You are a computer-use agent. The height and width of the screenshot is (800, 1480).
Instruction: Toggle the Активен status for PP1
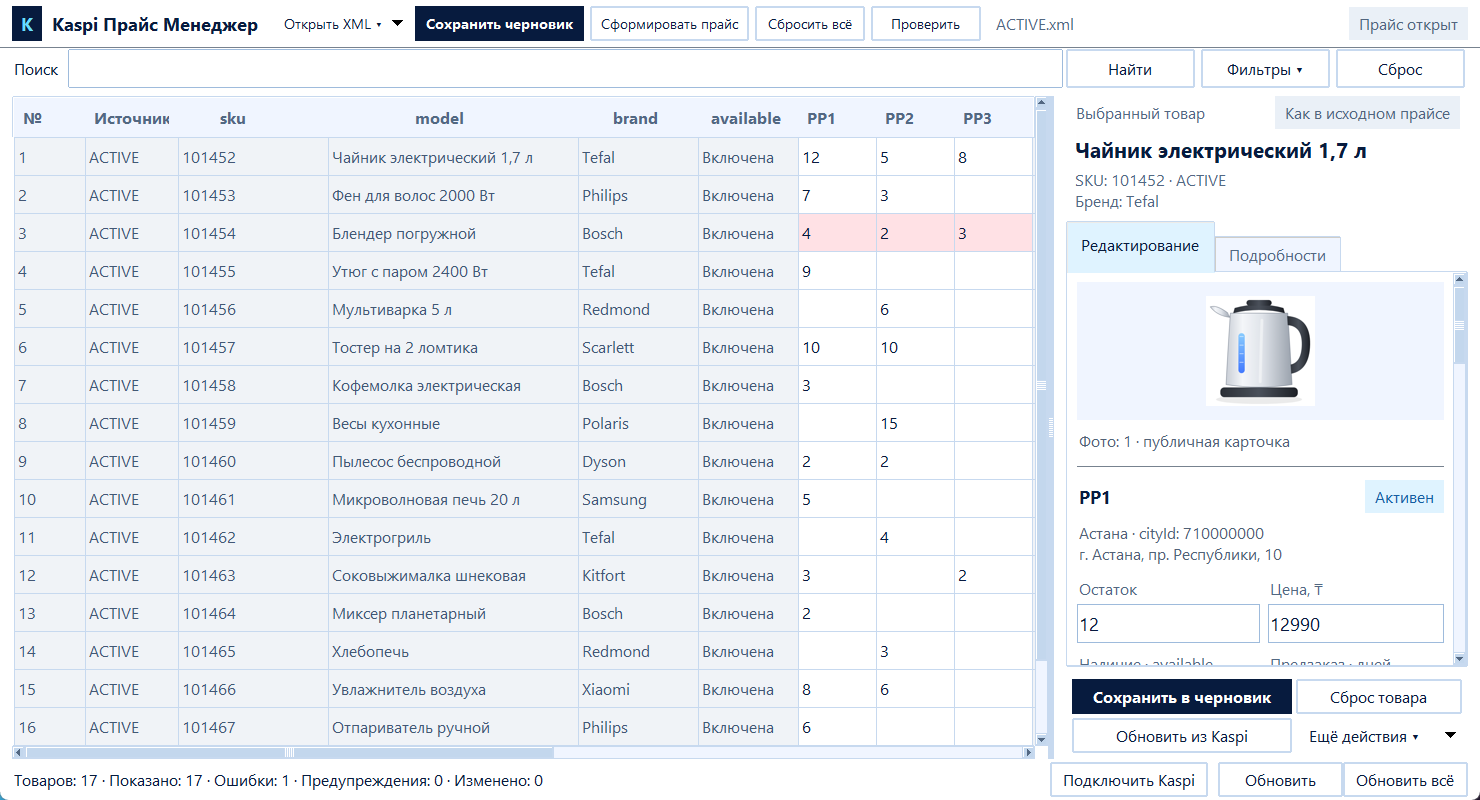(x=1404, y=497)
